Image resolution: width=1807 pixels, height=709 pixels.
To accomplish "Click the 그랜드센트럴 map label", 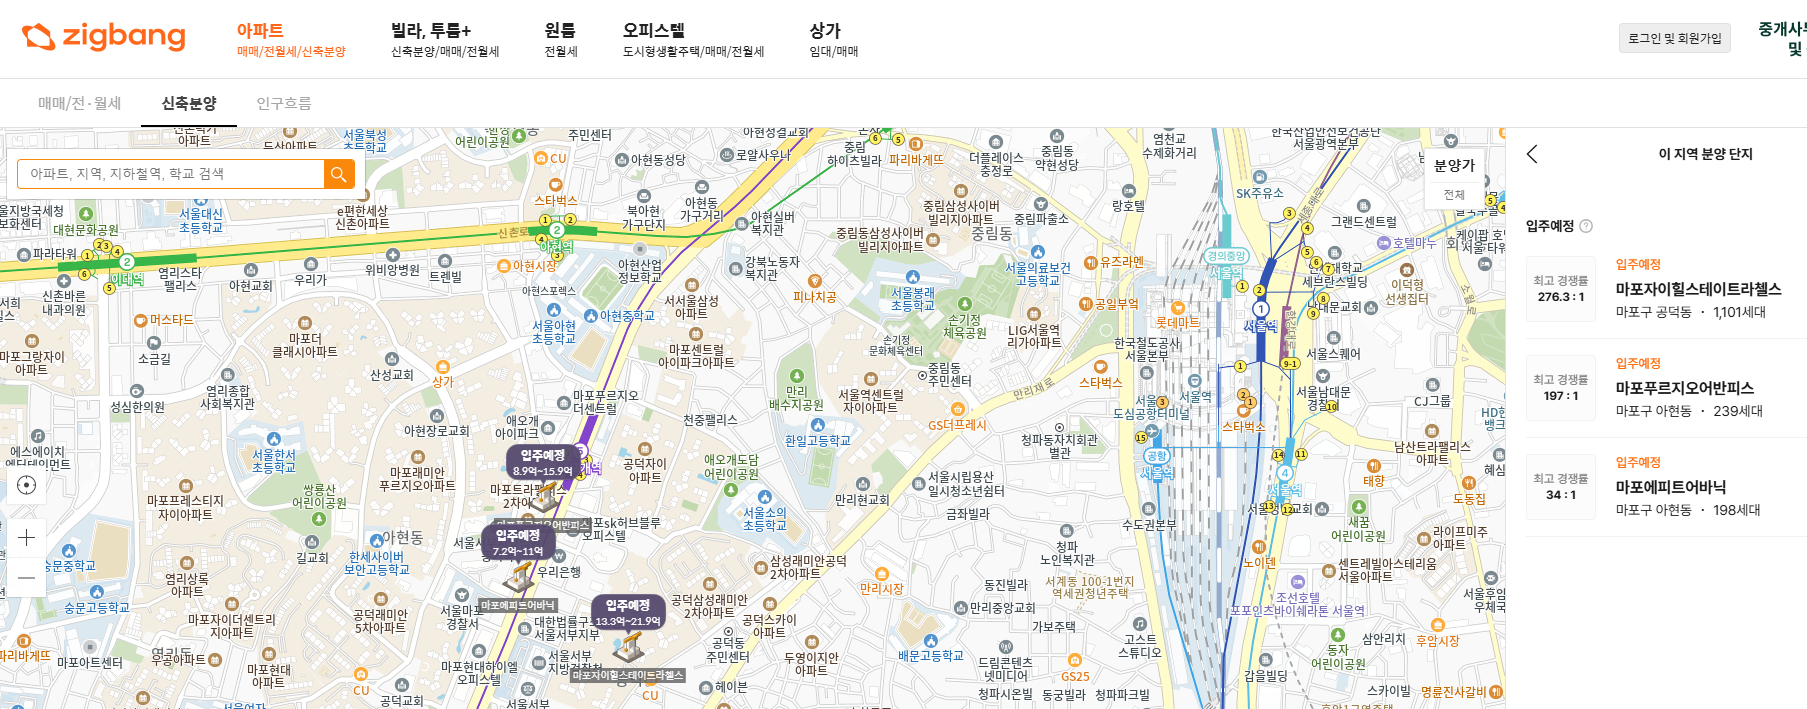I will [x=1364, y=222].
